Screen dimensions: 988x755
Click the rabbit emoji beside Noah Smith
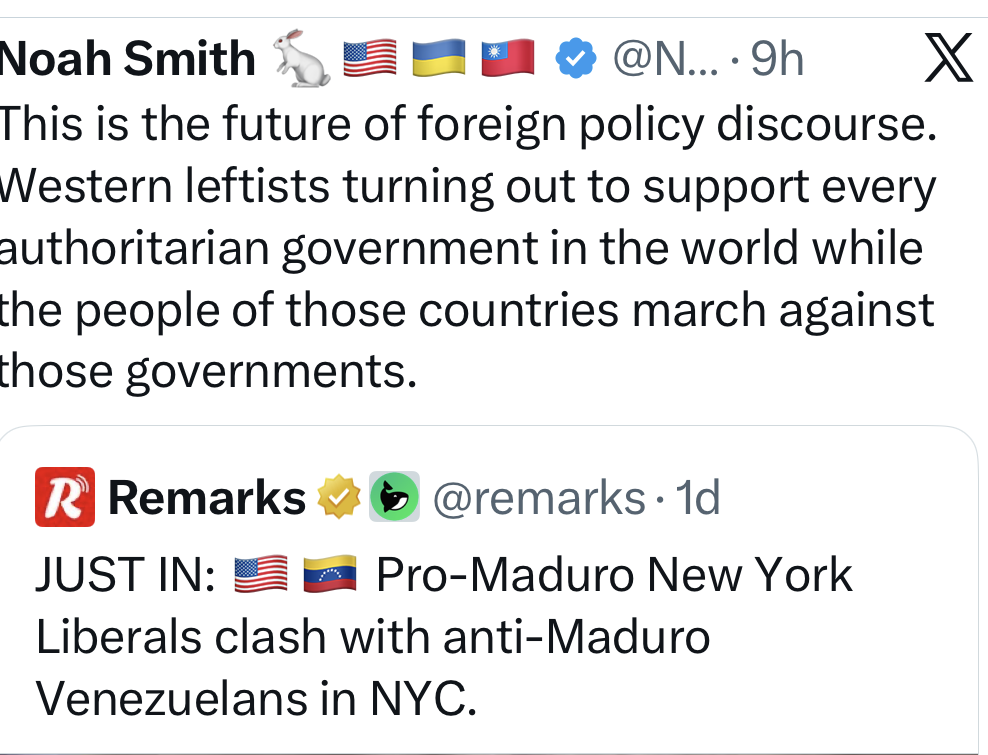302,60
